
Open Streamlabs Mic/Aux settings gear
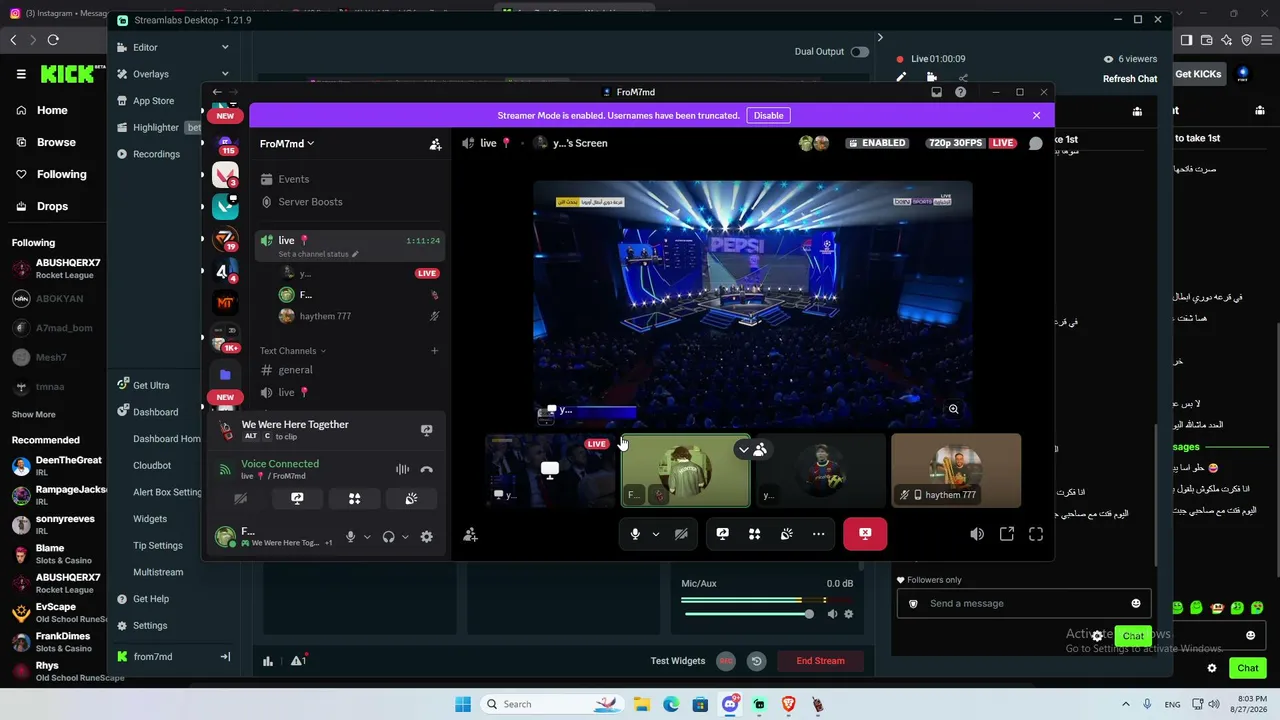click(849, 614)
